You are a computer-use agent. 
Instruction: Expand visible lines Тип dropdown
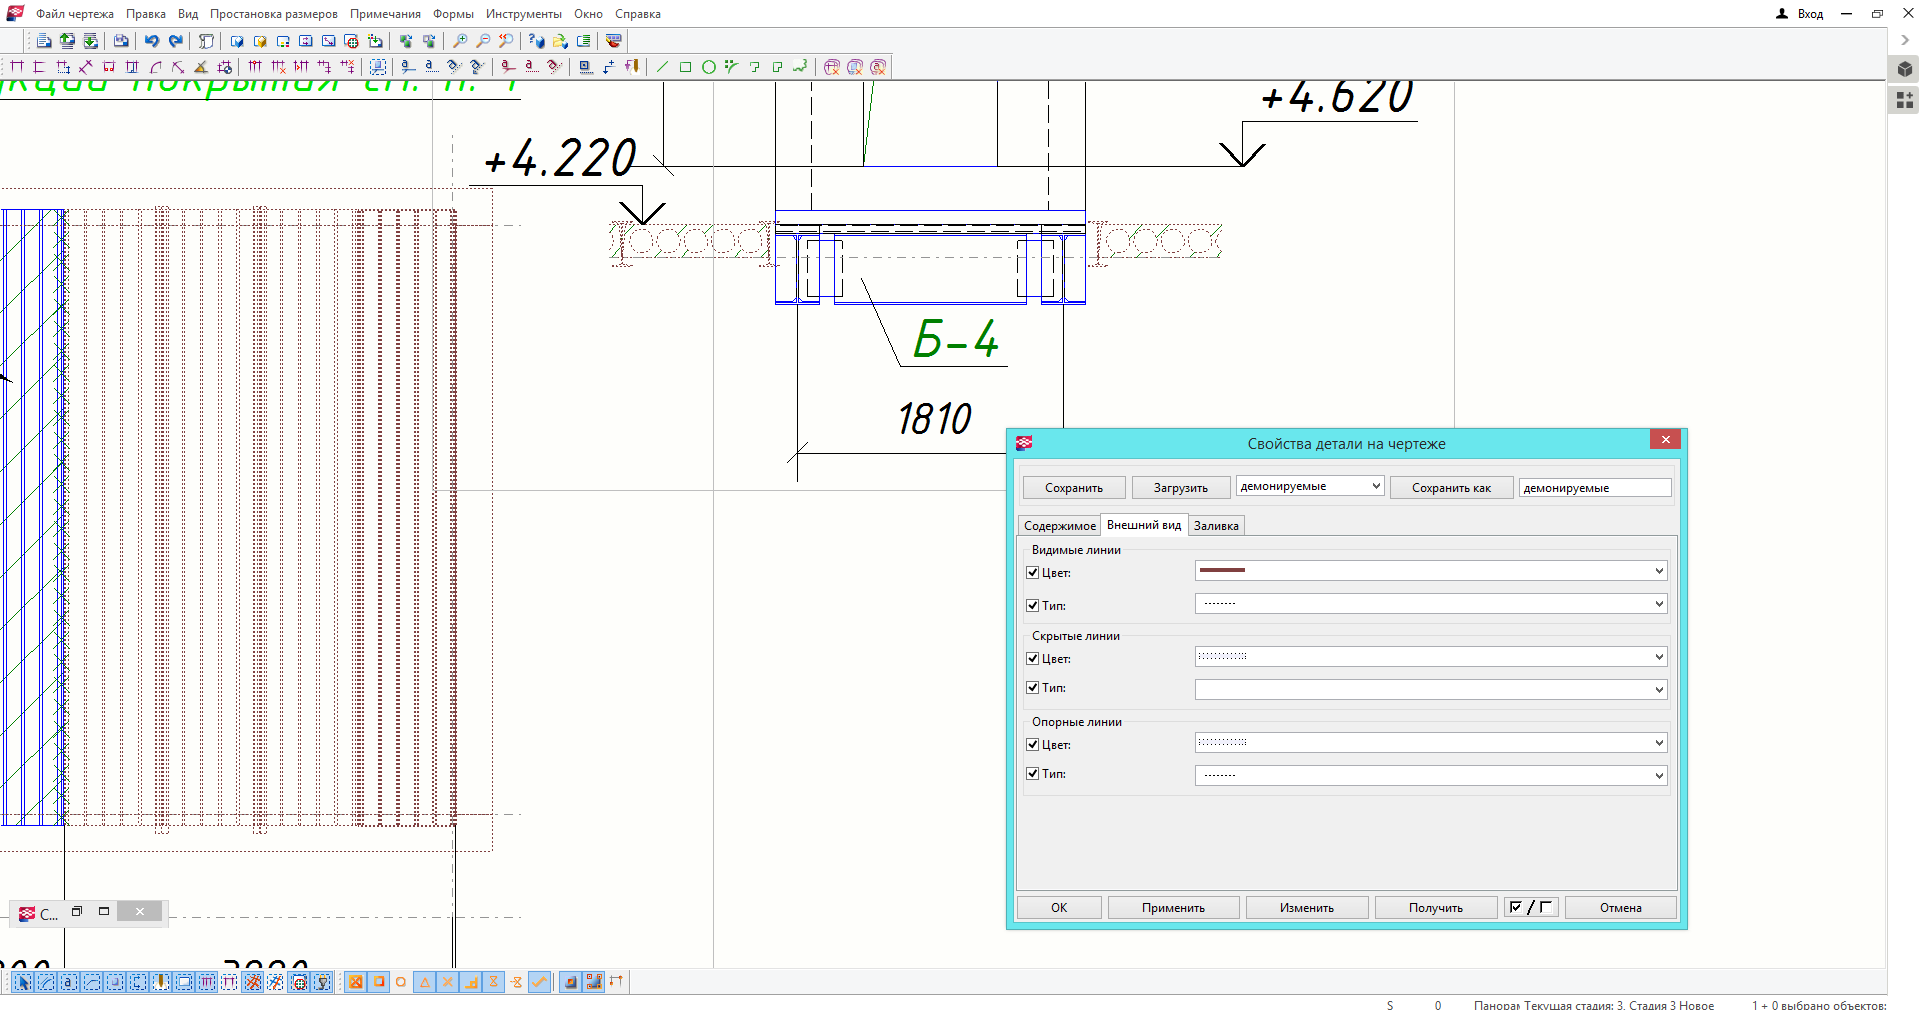click(1658, 604)
